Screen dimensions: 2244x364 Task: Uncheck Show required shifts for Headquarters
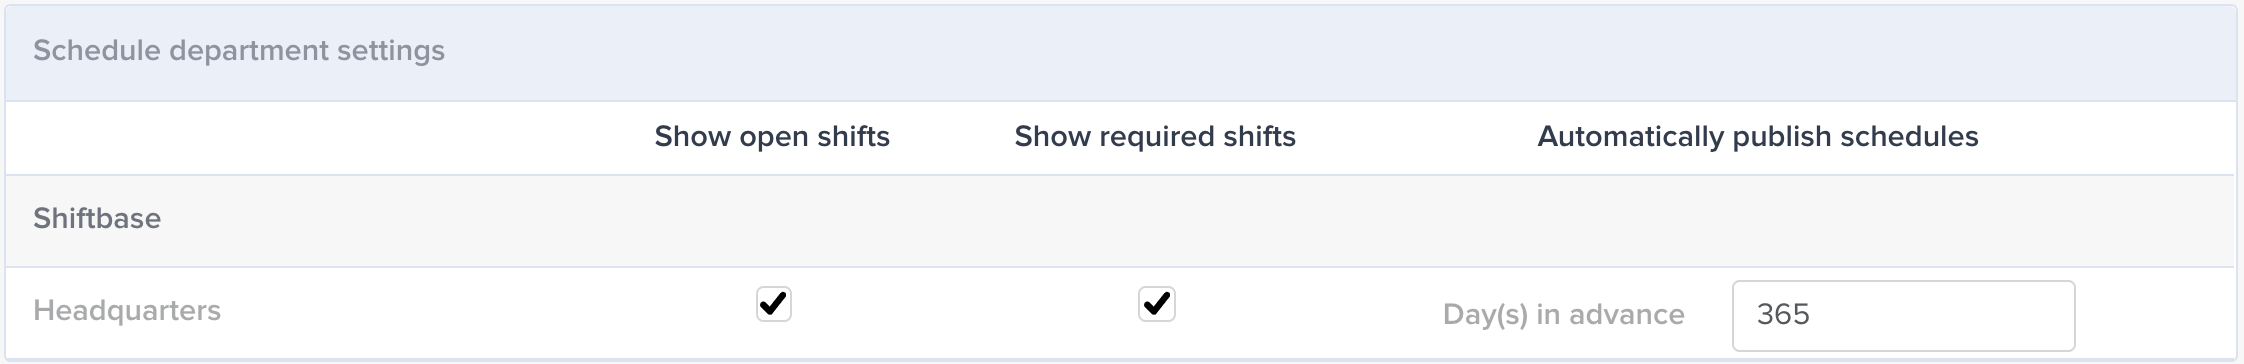1156,304
